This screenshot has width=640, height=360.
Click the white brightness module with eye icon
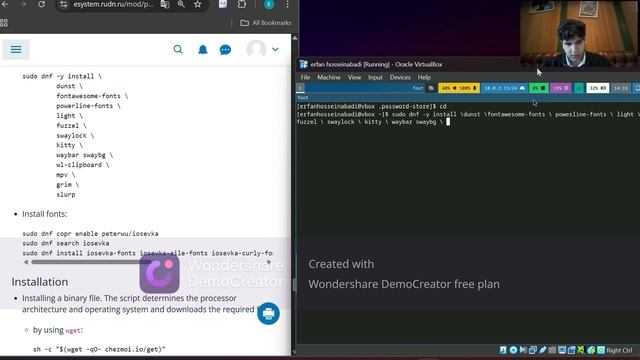click(598, 88)
